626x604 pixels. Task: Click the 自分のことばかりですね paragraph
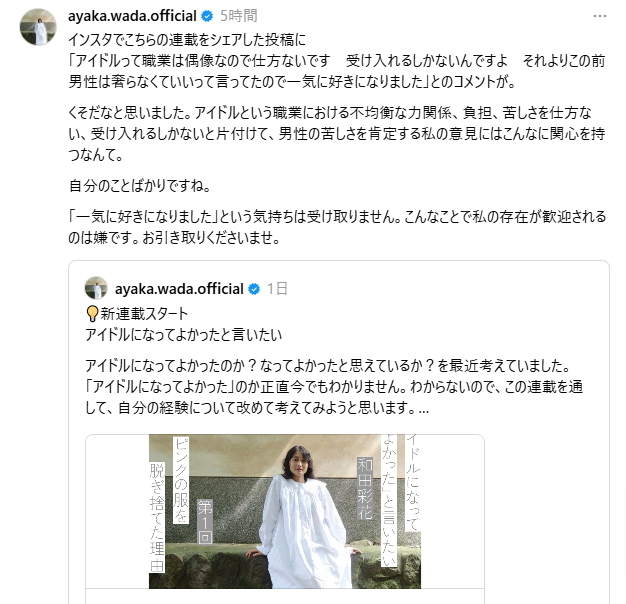(x=140, y=186)
